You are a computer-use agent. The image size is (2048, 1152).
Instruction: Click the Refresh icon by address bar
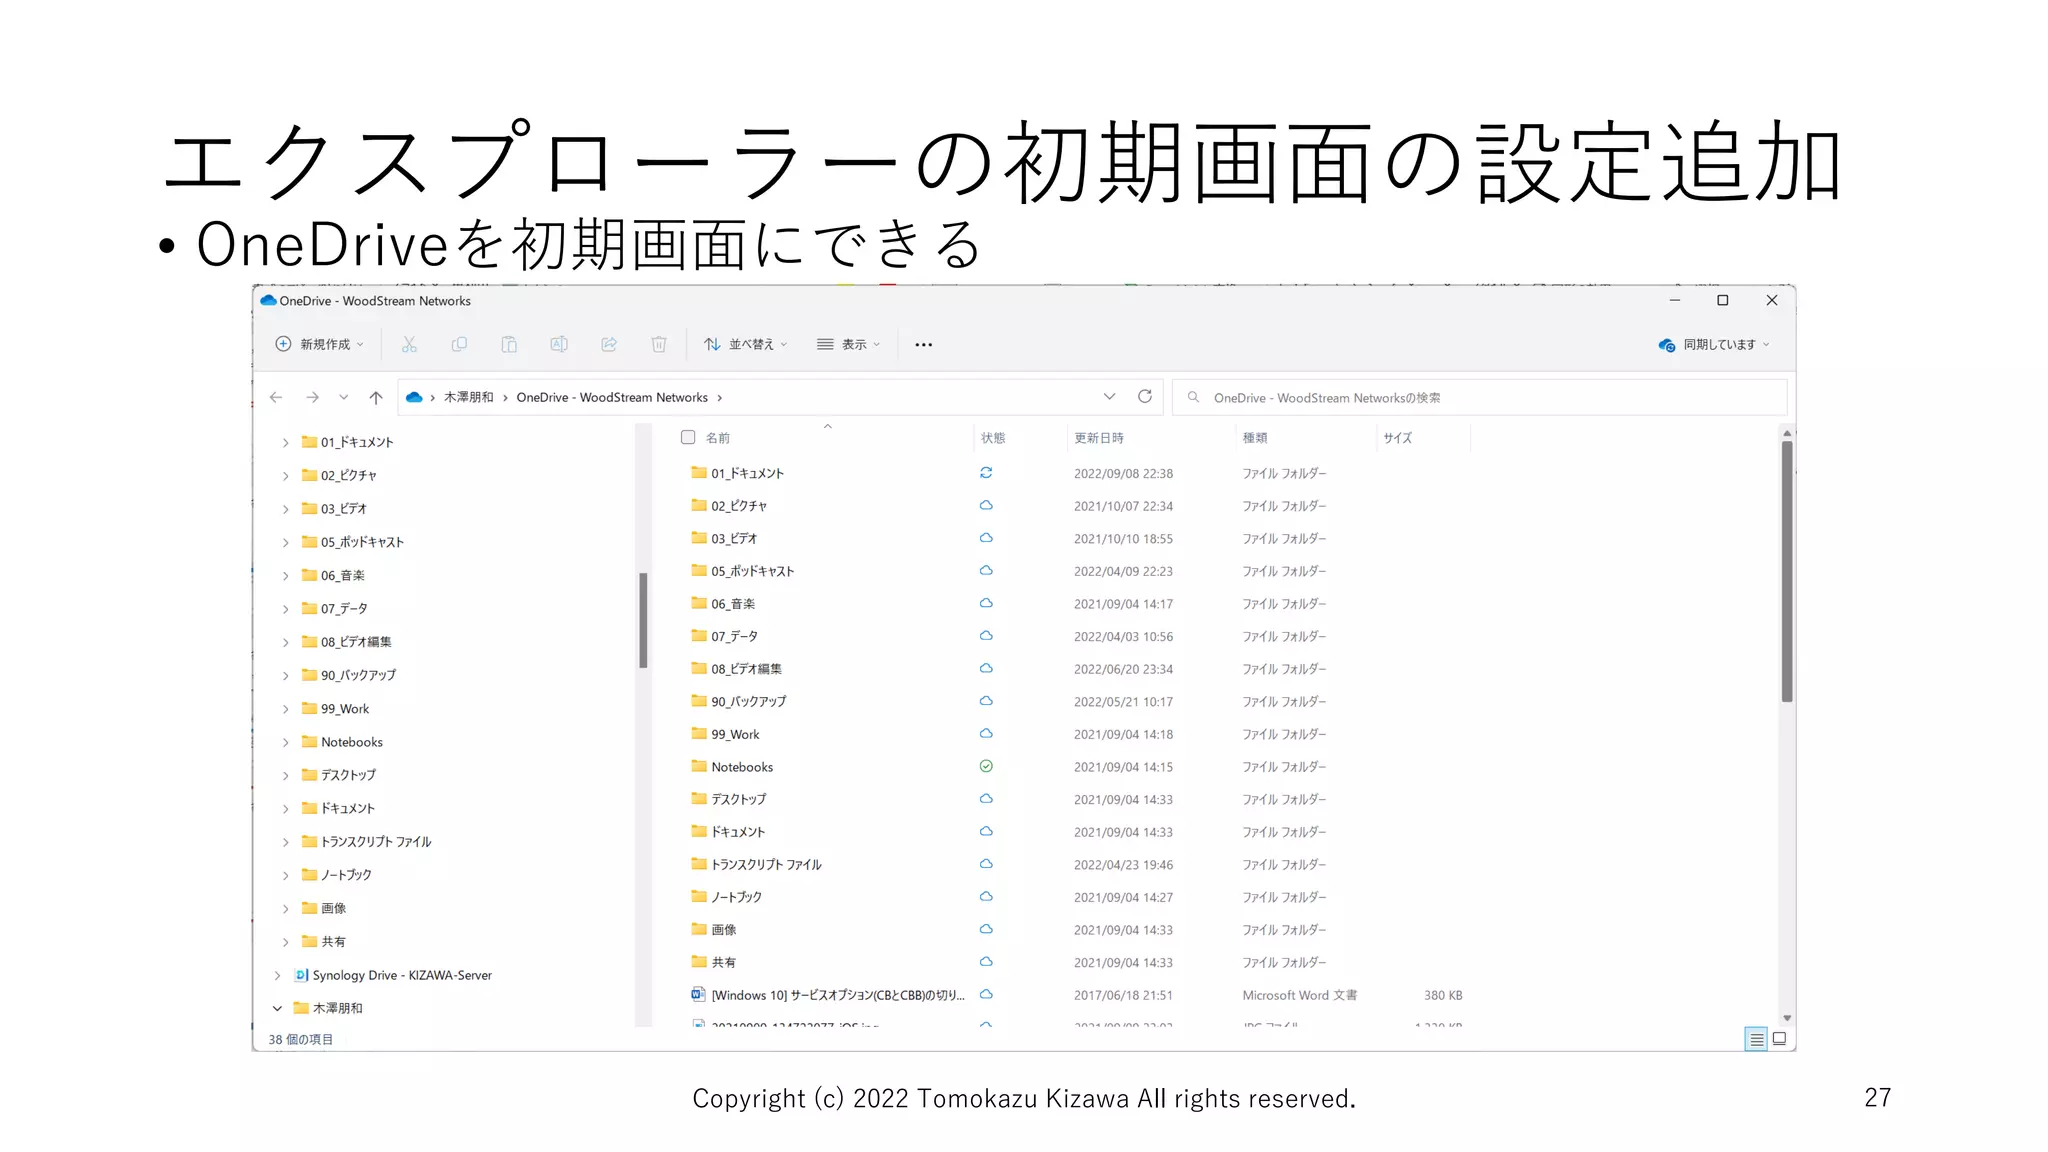[1145, 397]
